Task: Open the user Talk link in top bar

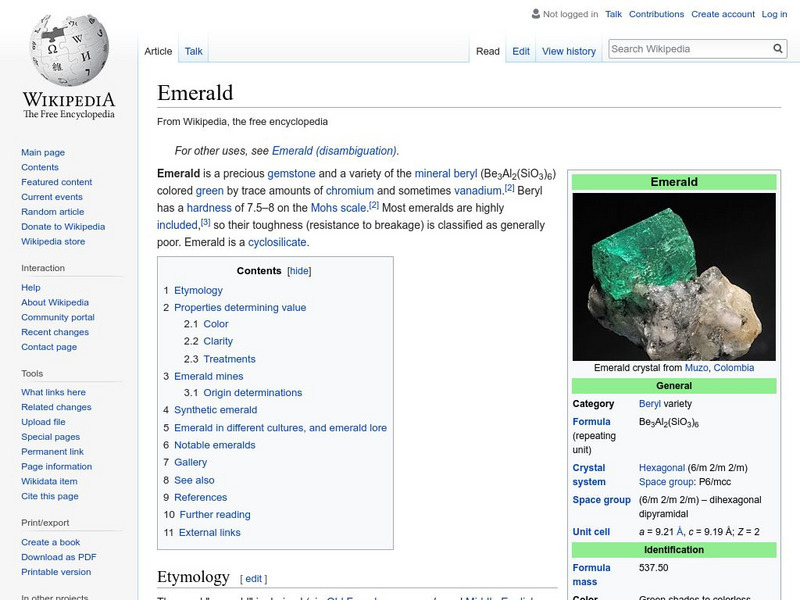Action: tap(613, 14)
